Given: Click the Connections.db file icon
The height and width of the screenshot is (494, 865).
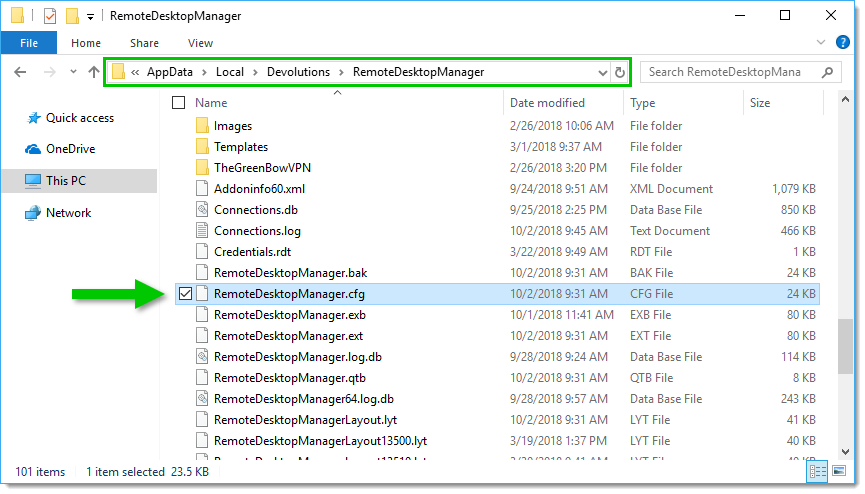Looking at the screenshot, I should pos(202,209).
